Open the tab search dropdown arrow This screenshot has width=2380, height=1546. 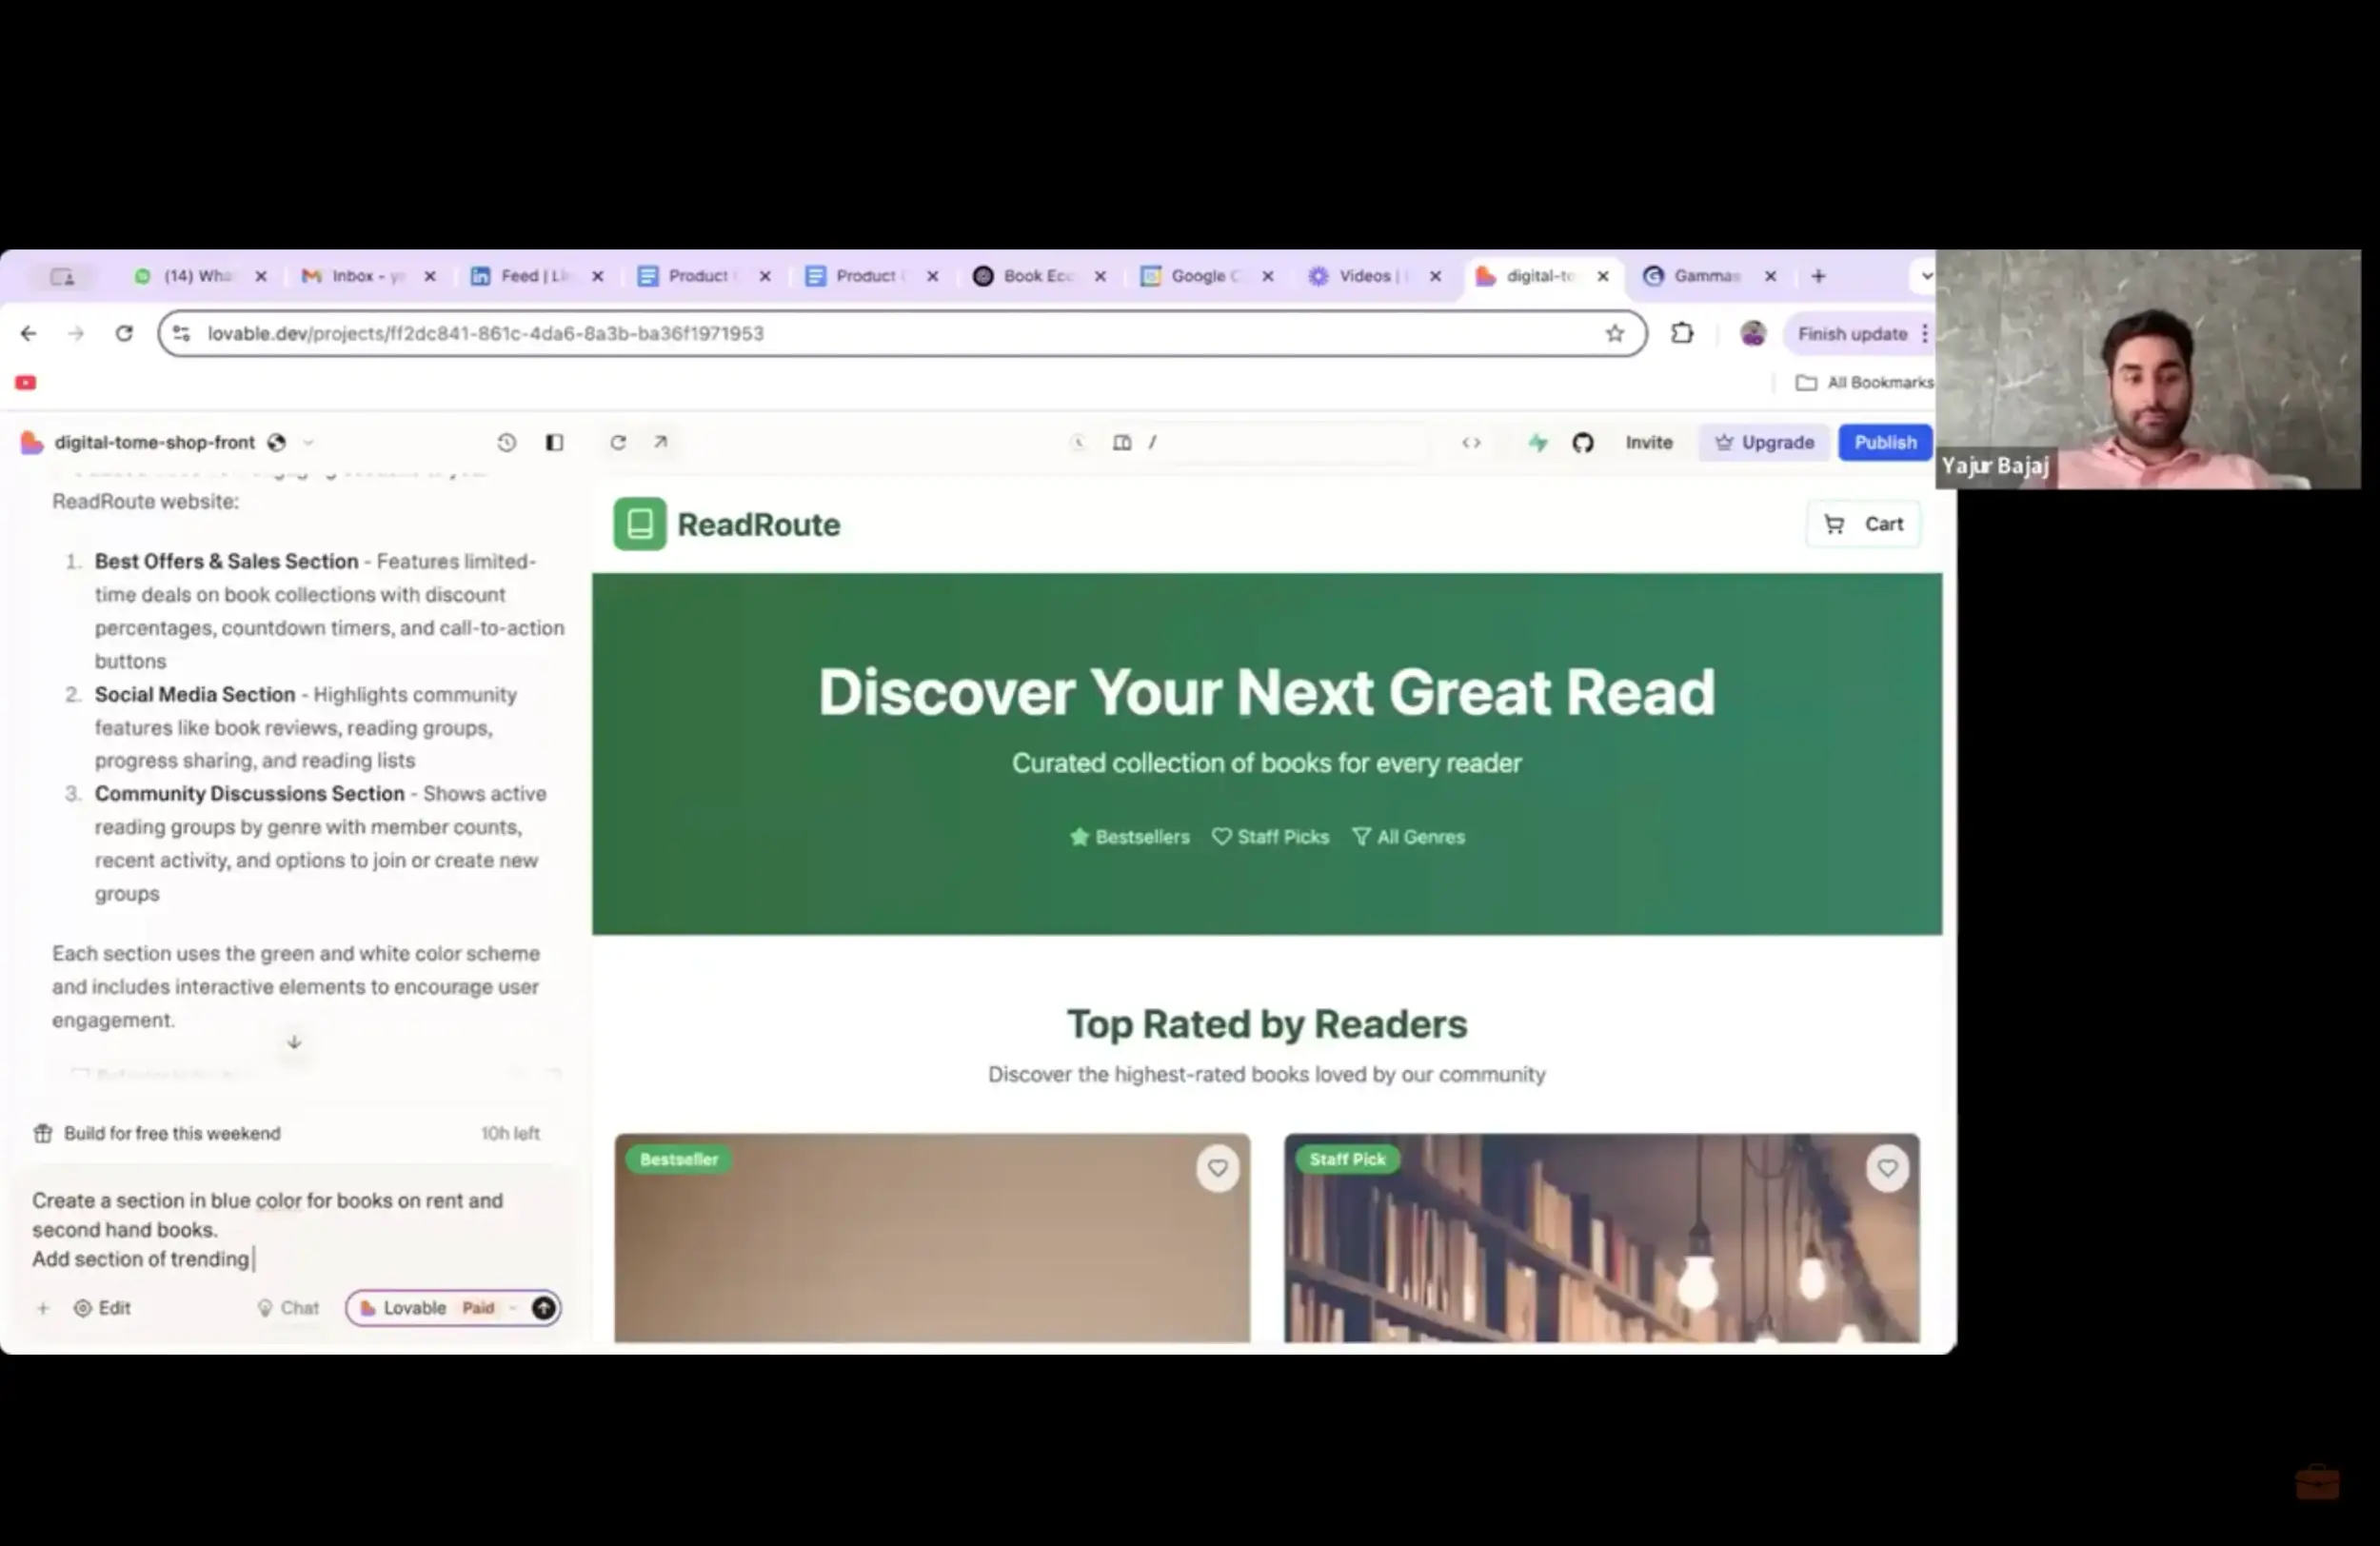tap(1925, 276)
